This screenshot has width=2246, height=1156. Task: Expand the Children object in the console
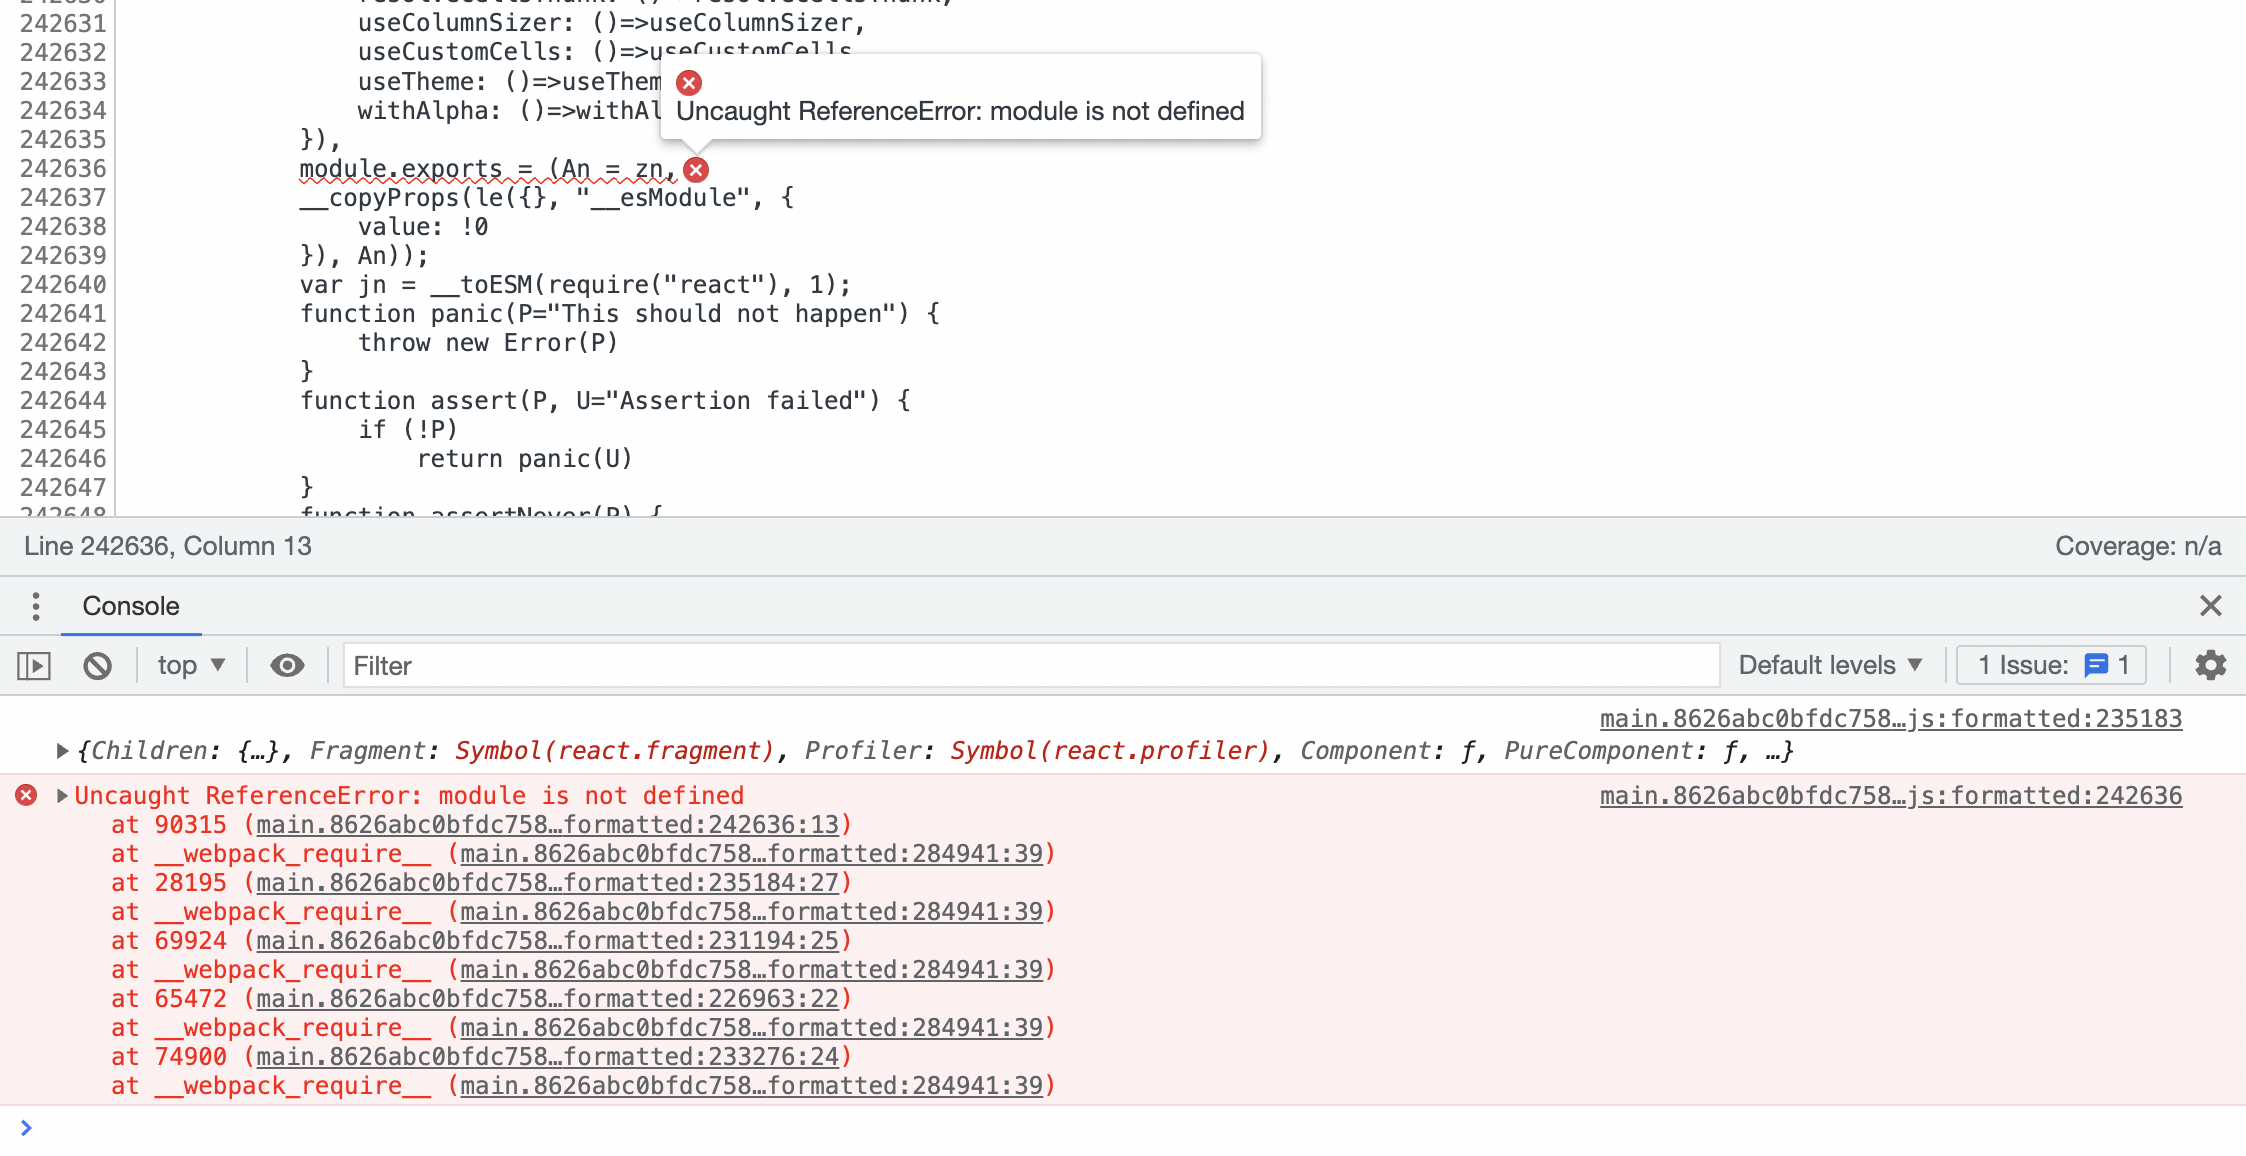tap(61, 750)
